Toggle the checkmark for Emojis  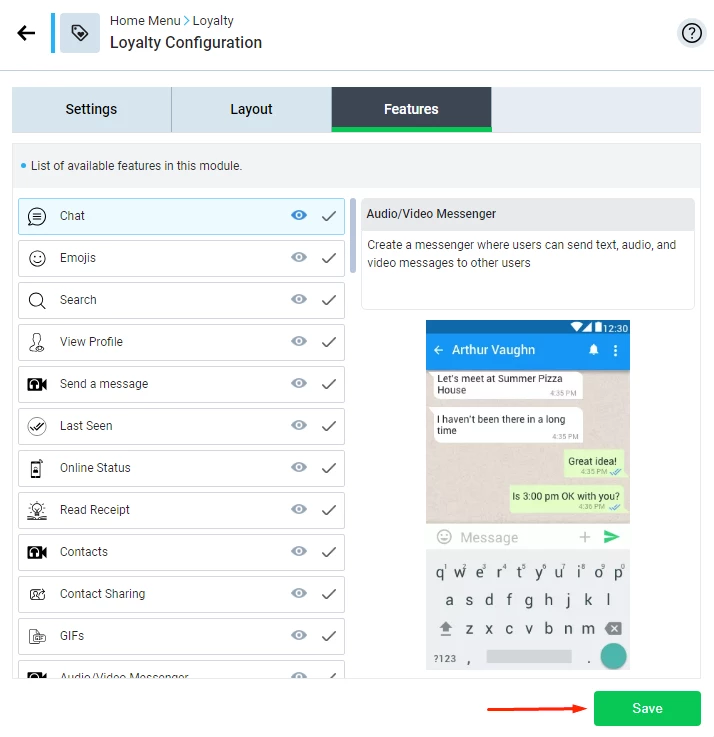[329, 258]
